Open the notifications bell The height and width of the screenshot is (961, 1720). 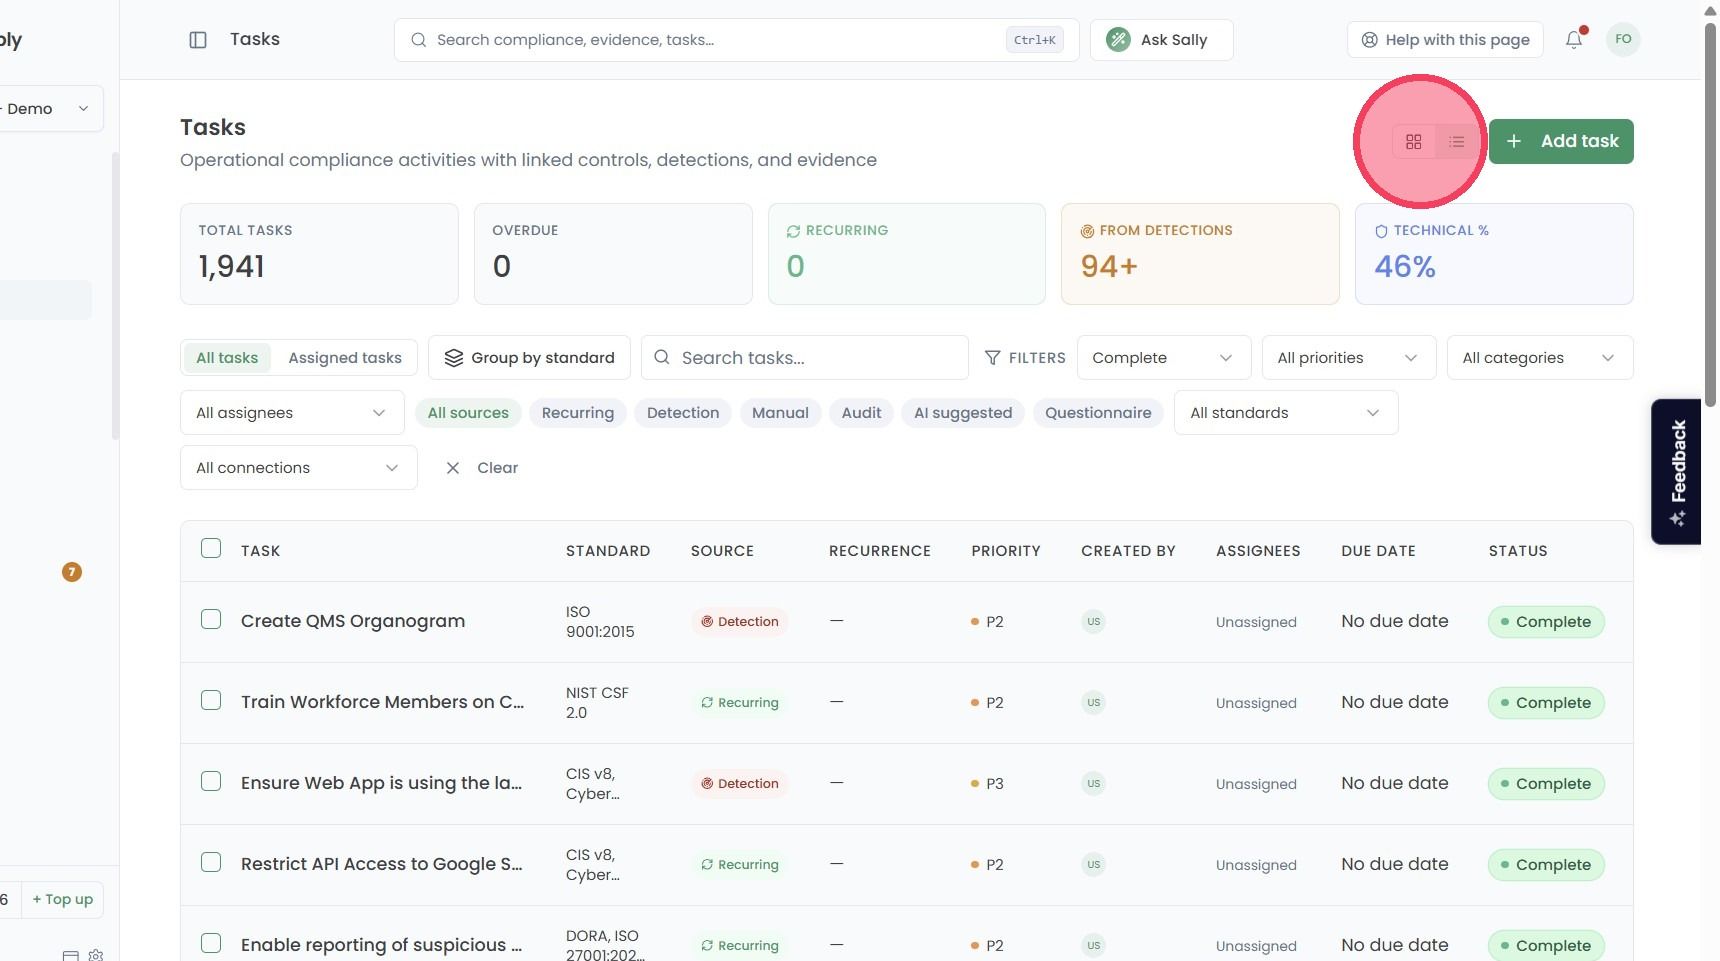point(1574,40)
